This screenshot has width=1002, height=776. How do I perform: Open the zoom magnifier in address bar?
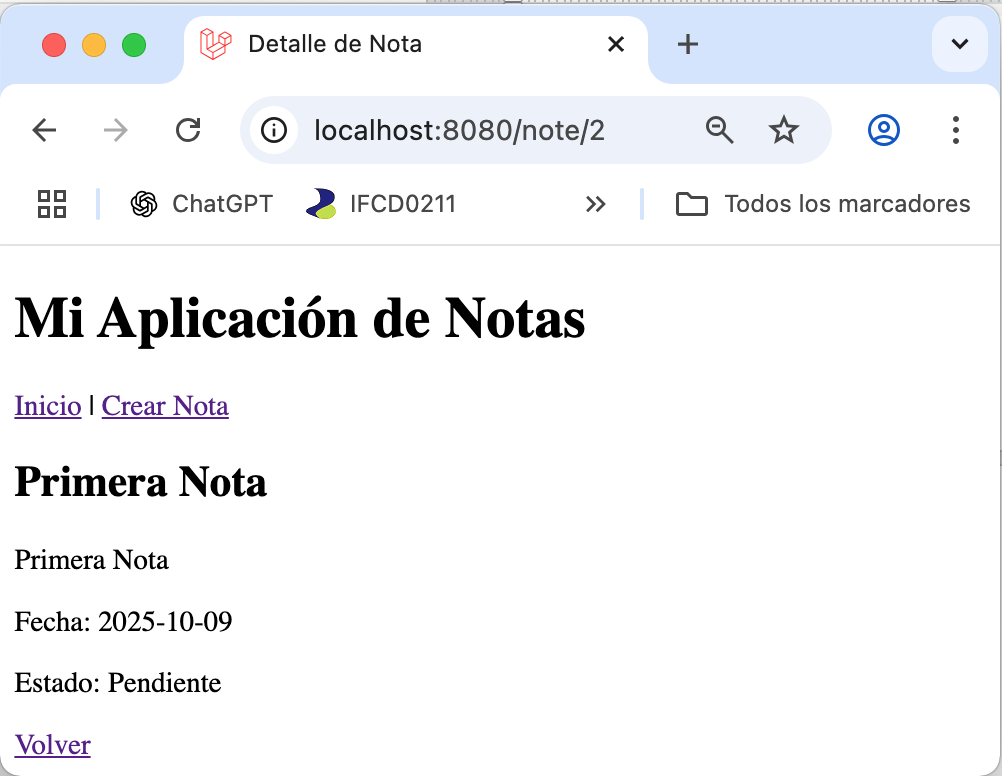coord(719,130)
